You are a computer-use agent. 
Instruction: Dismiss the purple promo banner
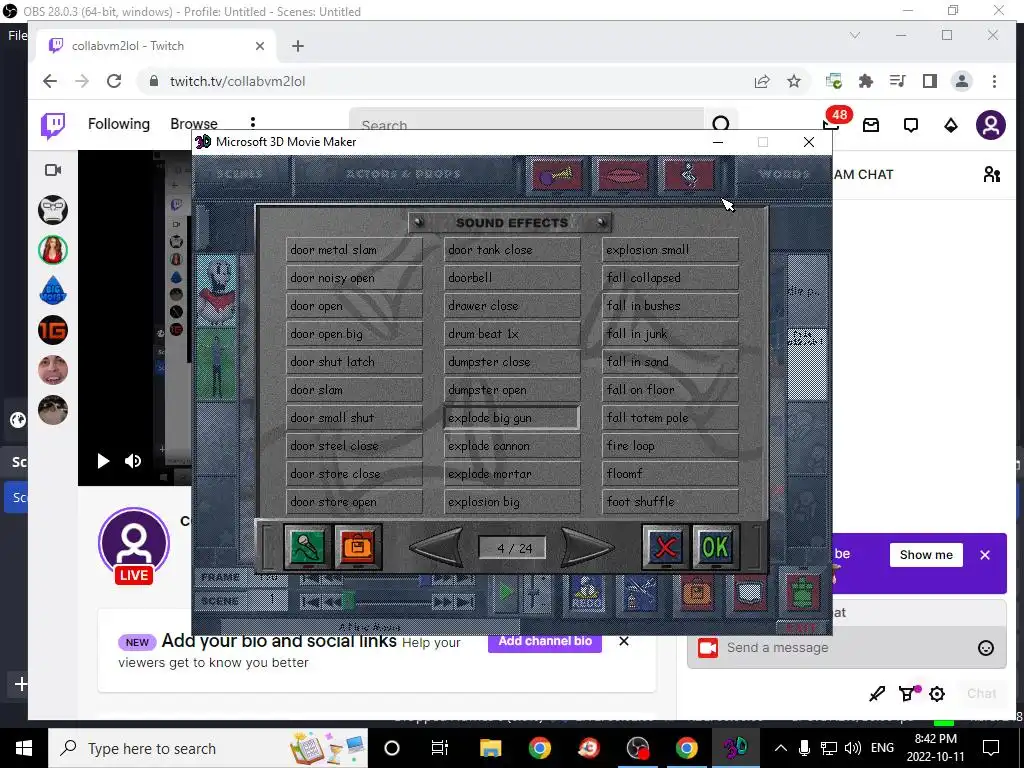[x=985, y=555]
